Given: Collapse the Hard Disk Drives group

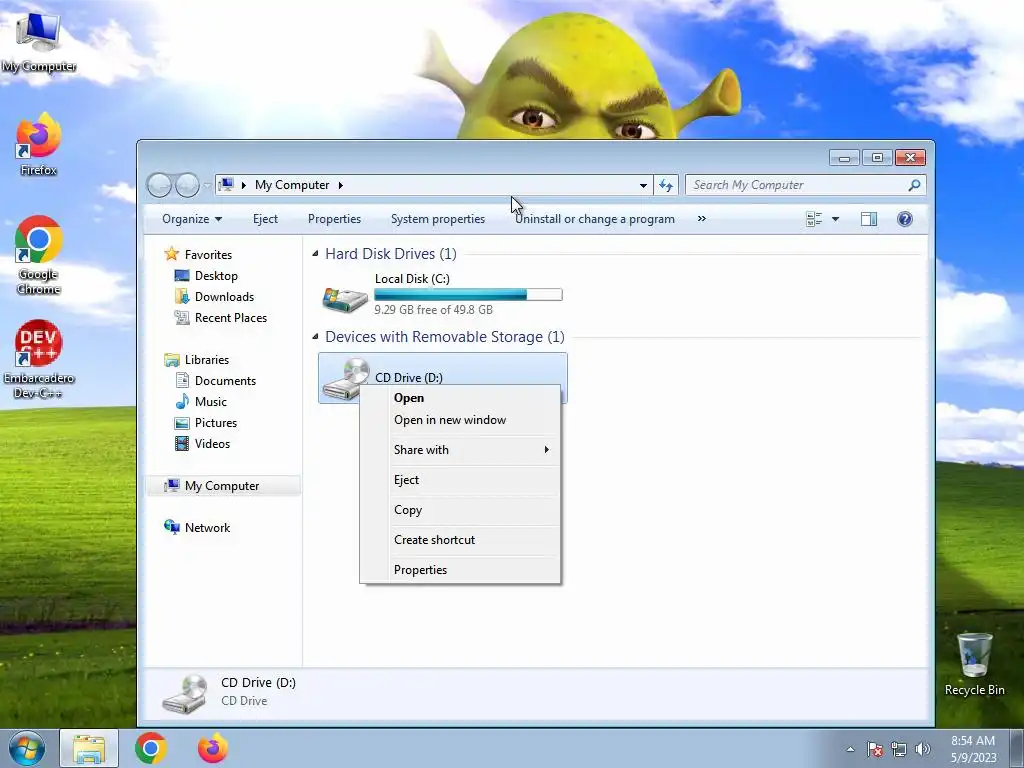Looking at the screenshot, I should click(x=315, y=253).
